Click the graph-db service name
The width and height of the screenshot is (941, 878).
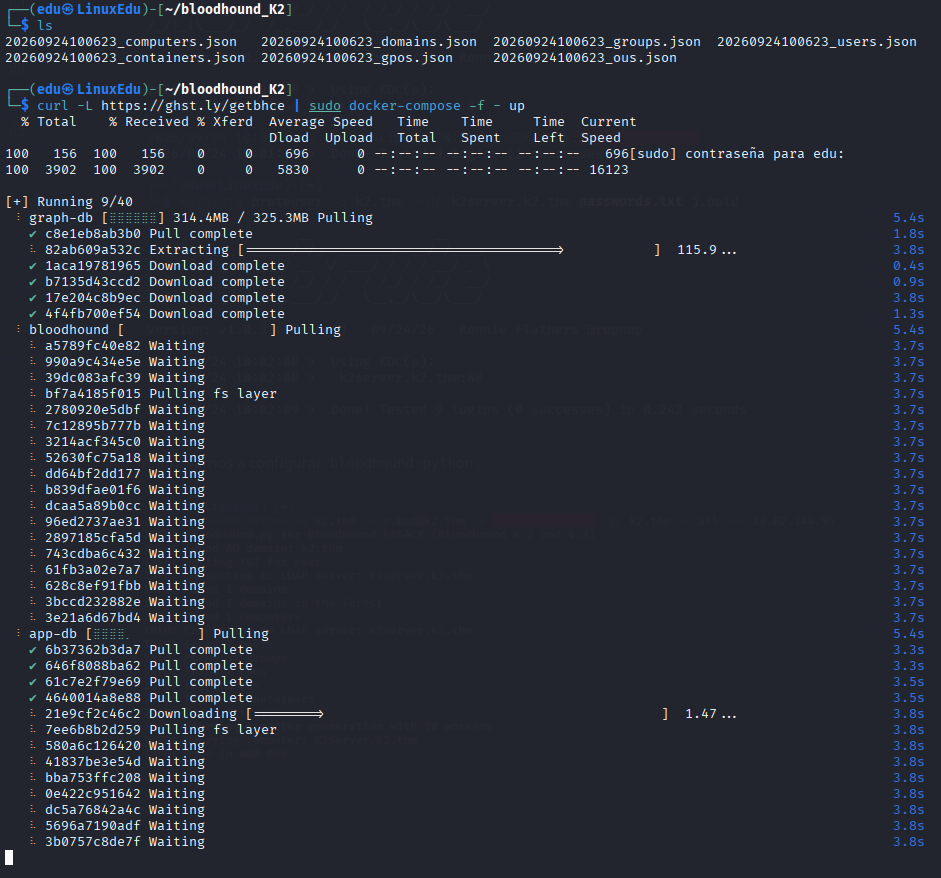click(x=61, y=218)
